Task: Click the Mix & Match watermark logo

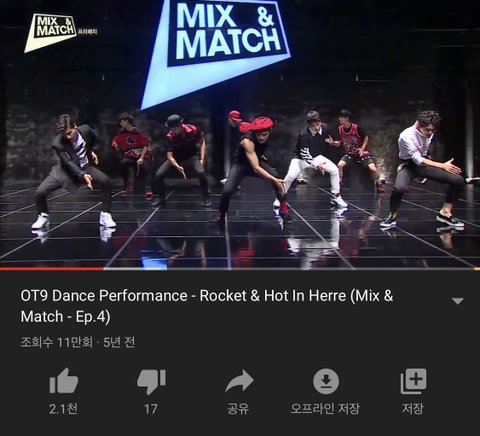Action: click(53, 32)
